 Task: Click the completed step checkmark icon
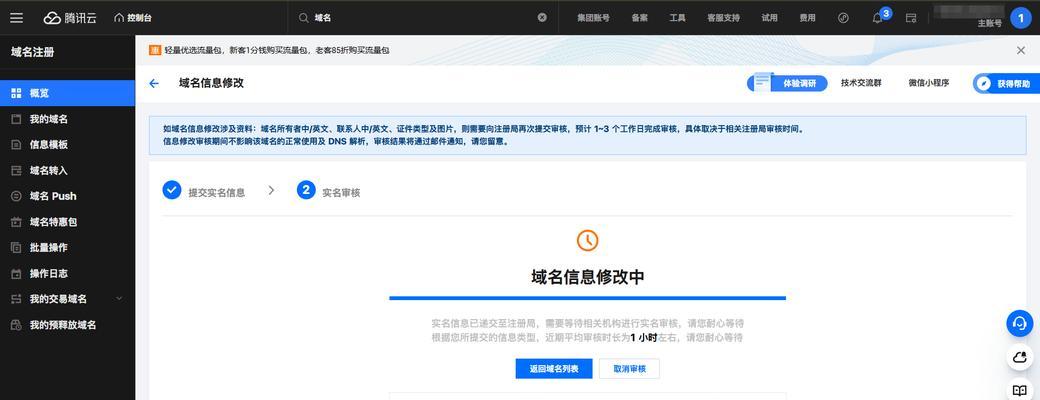[x=172, y=190]
